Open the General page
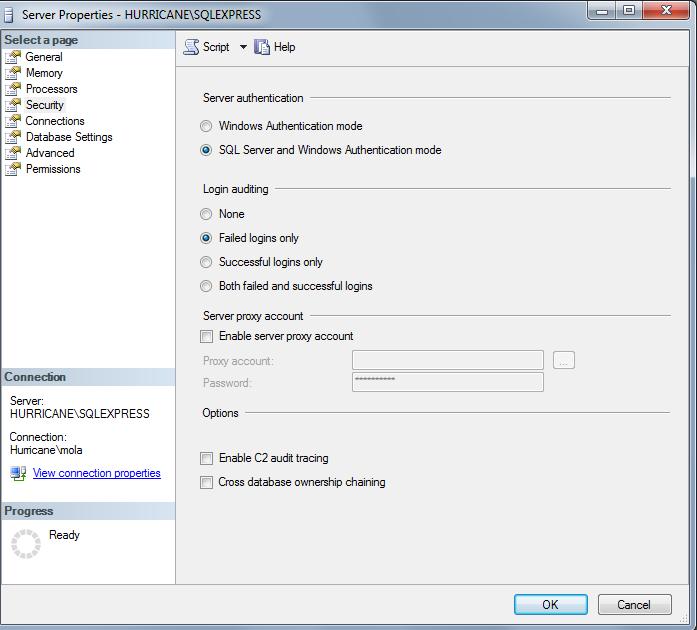 click(44, 57)
